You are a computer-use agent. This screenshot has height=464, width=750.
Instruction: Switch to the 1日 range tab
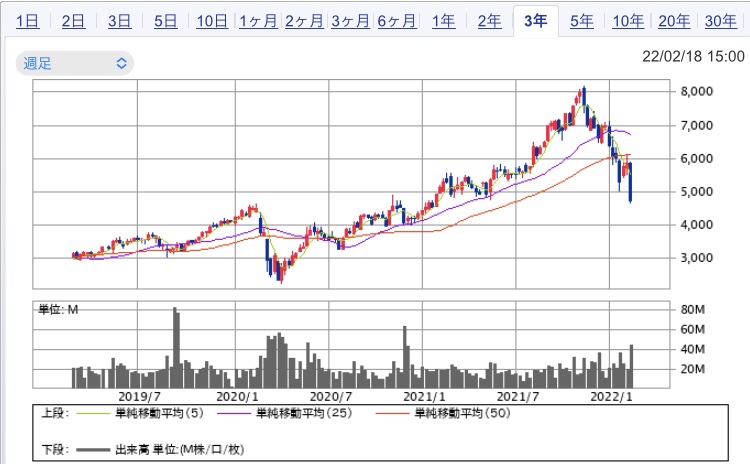point(28,21)
